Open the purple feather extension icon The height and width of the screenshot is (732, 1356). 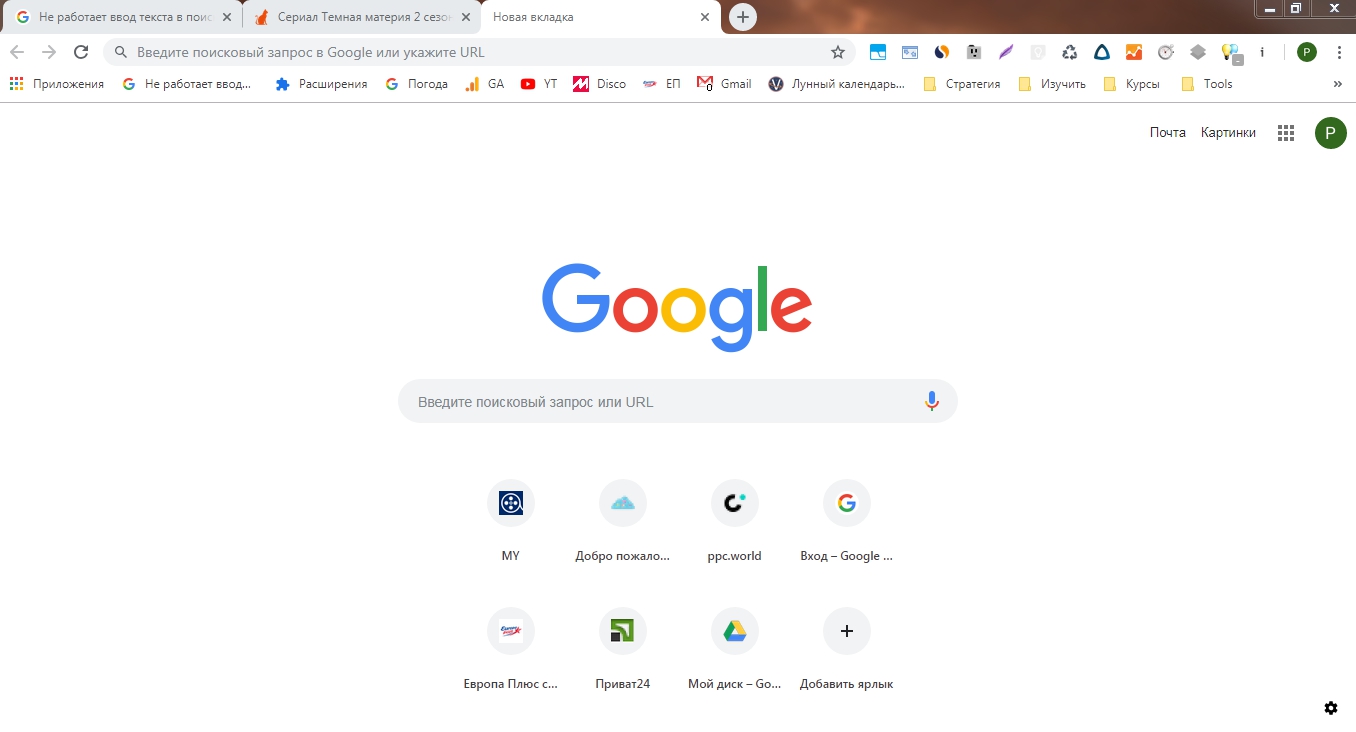[x=1006, y=52]
